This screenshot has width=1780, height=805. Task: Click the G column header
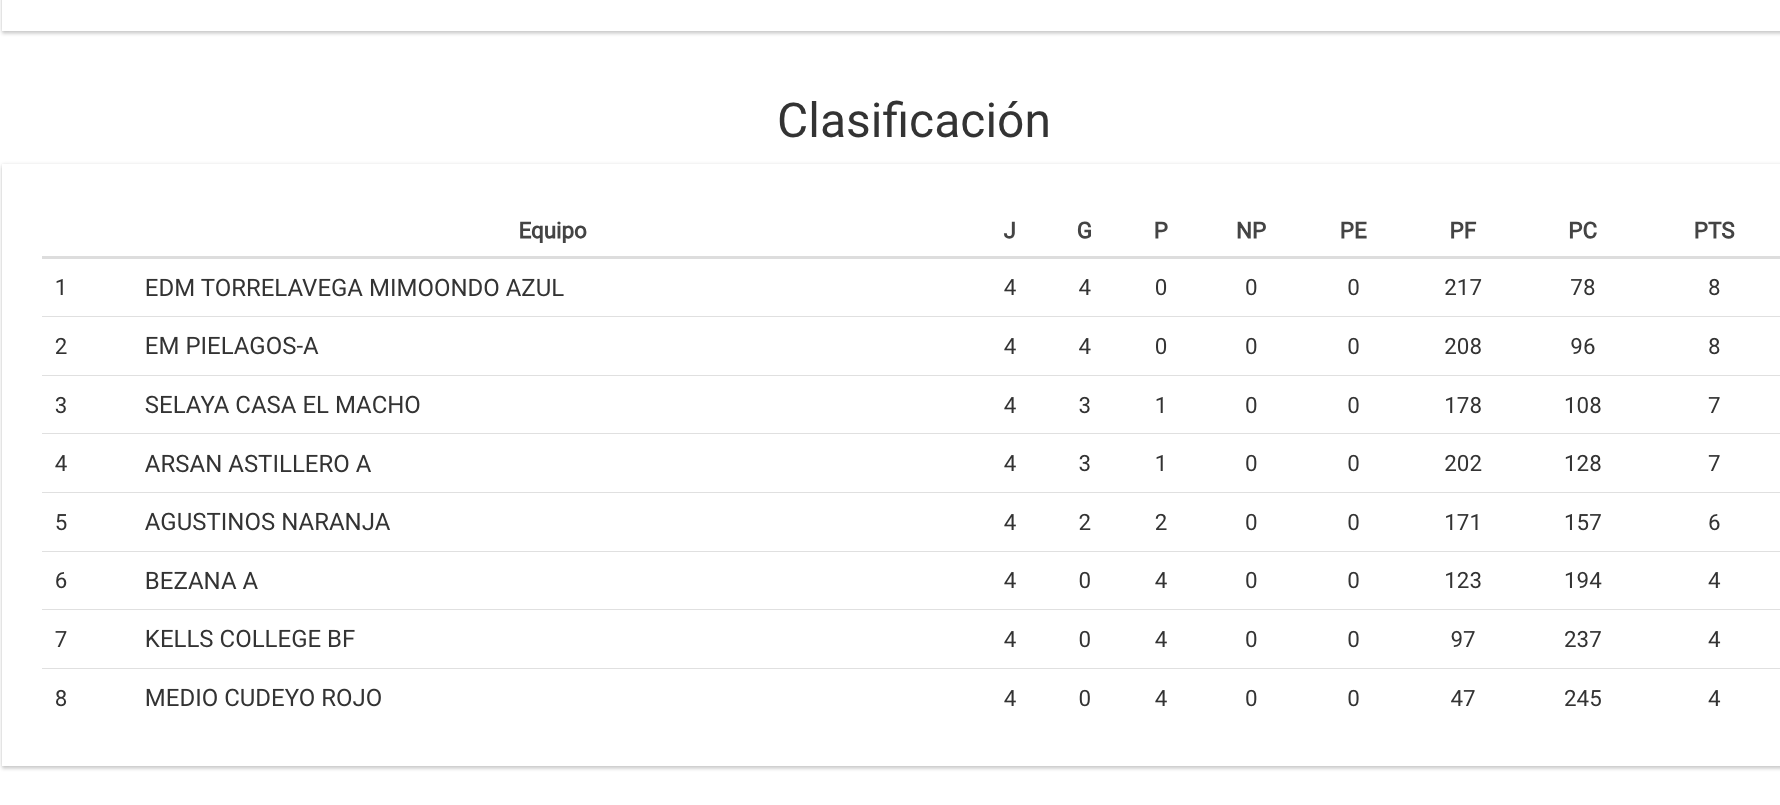point(1084,231)
